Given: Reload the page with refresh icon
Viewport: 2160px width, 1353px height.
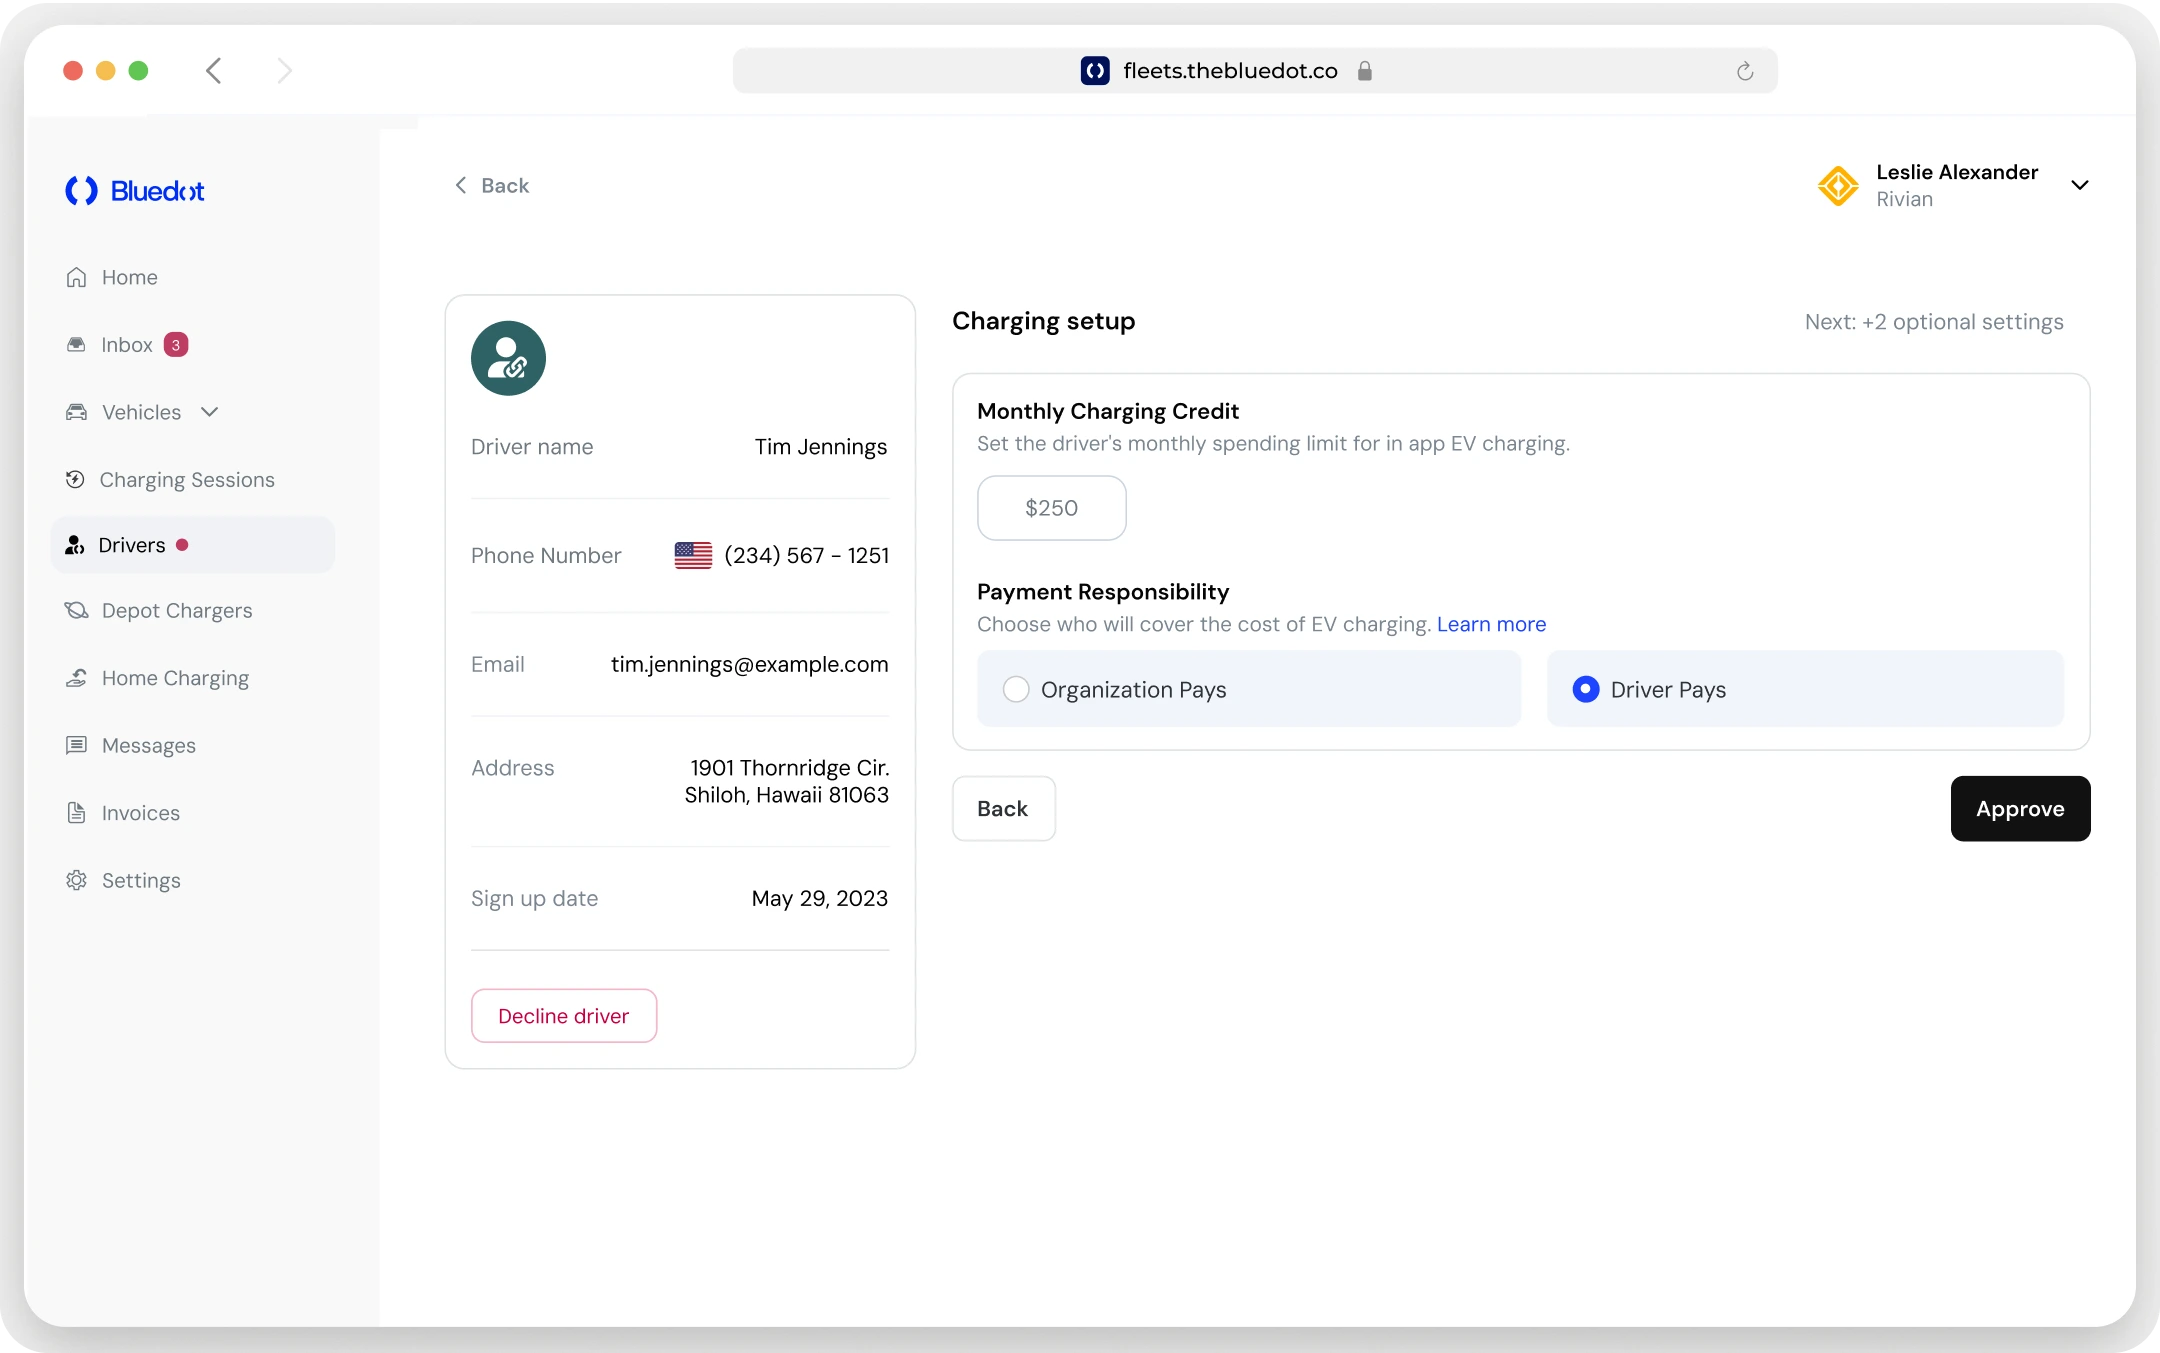Looking at the screenshot, I should 1745,71.
